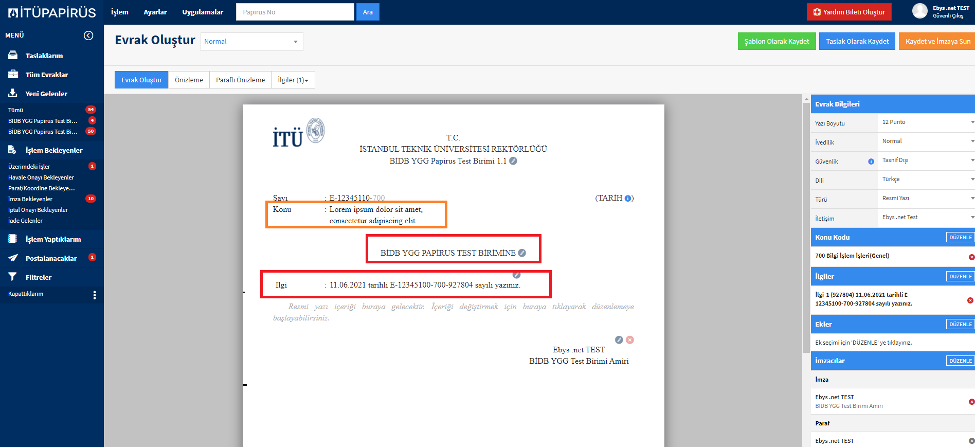The width and height of the screenshot is (977, 447).
Task: Open Tüm Evraklar briefcase icon
Action: (12, 74)
